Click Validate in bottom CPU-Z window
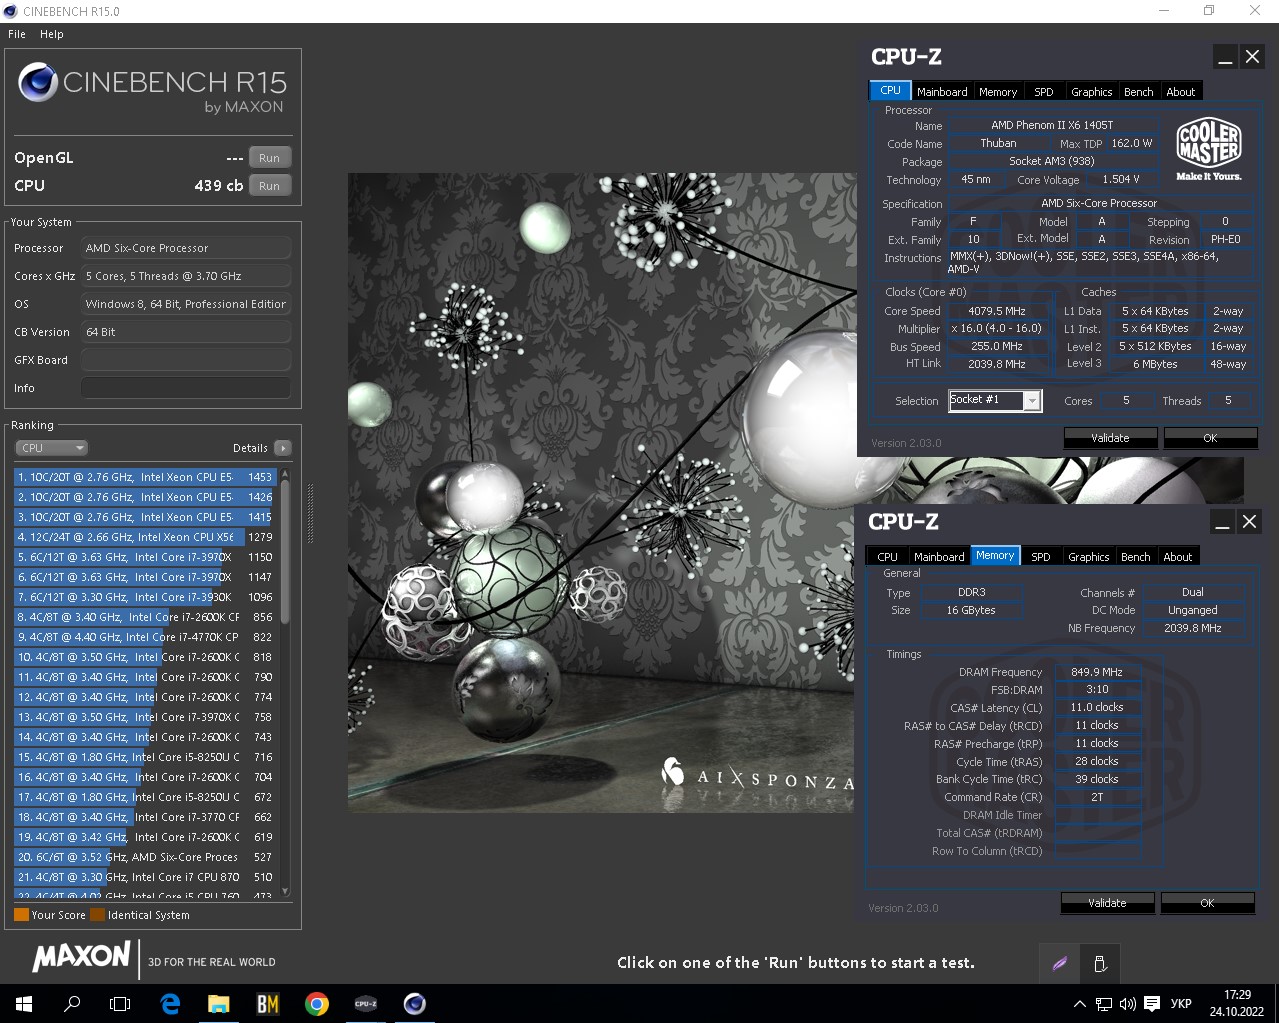Viewport: 1279px width, 1023px height. pyautogui.click(x=1107, y=903)
